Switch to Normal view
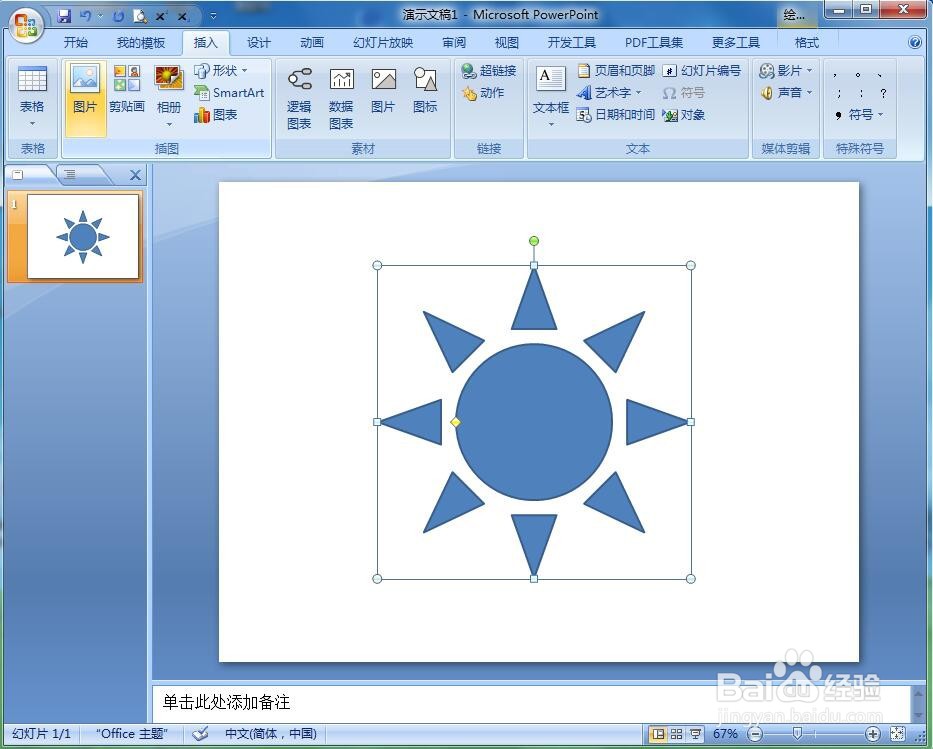933x749 pixels. coord(658,734)
